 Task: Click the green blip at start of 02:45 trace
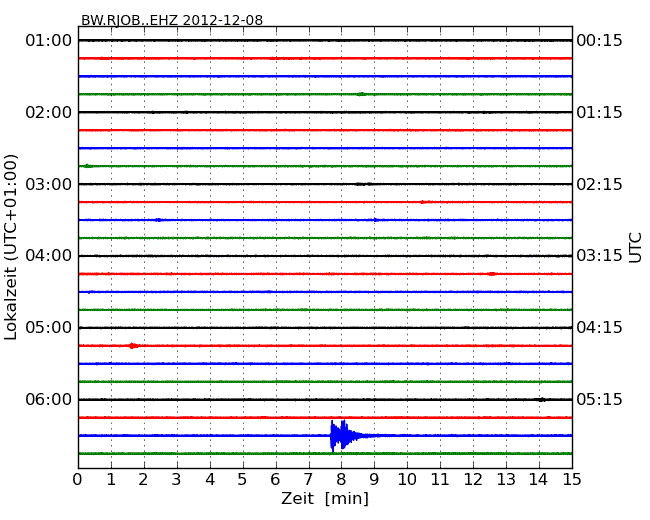[x=87, y=166]
